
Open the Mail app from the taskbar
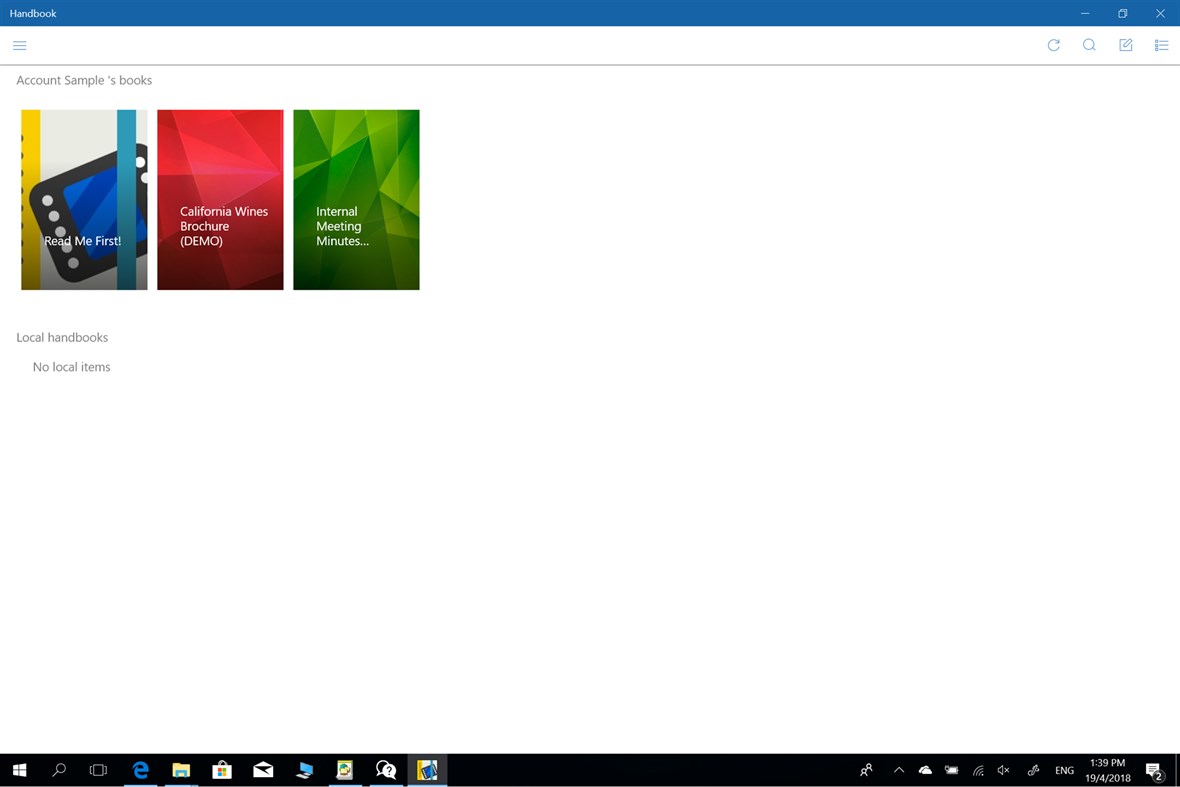coord(263,770)
